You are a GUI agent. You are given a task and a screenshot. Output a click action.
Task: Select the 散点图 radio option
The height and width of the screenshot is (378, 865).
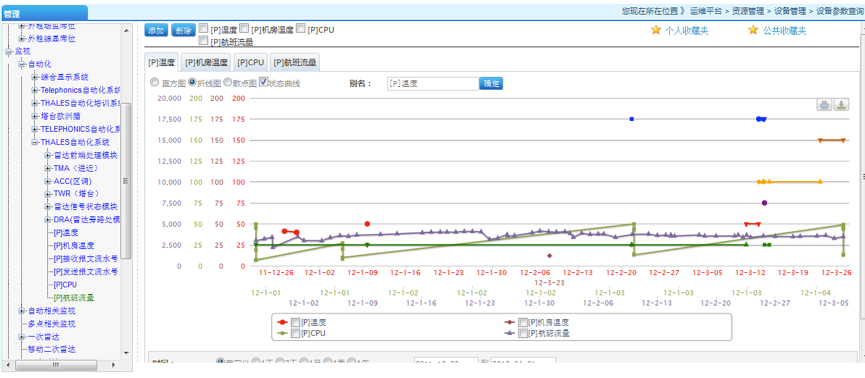pos(227,82)
